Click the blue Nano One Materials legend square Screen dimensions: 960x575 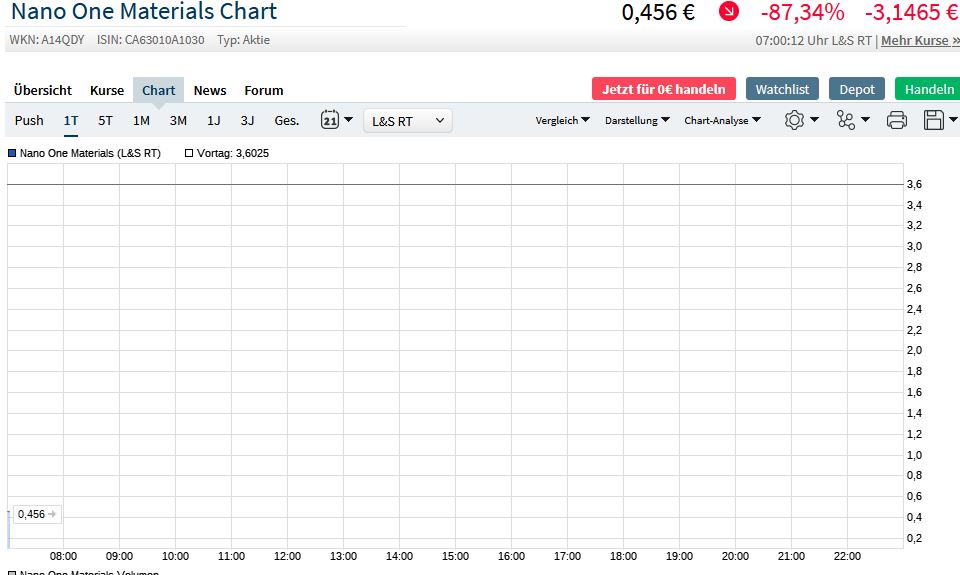(x=12, y=153)
